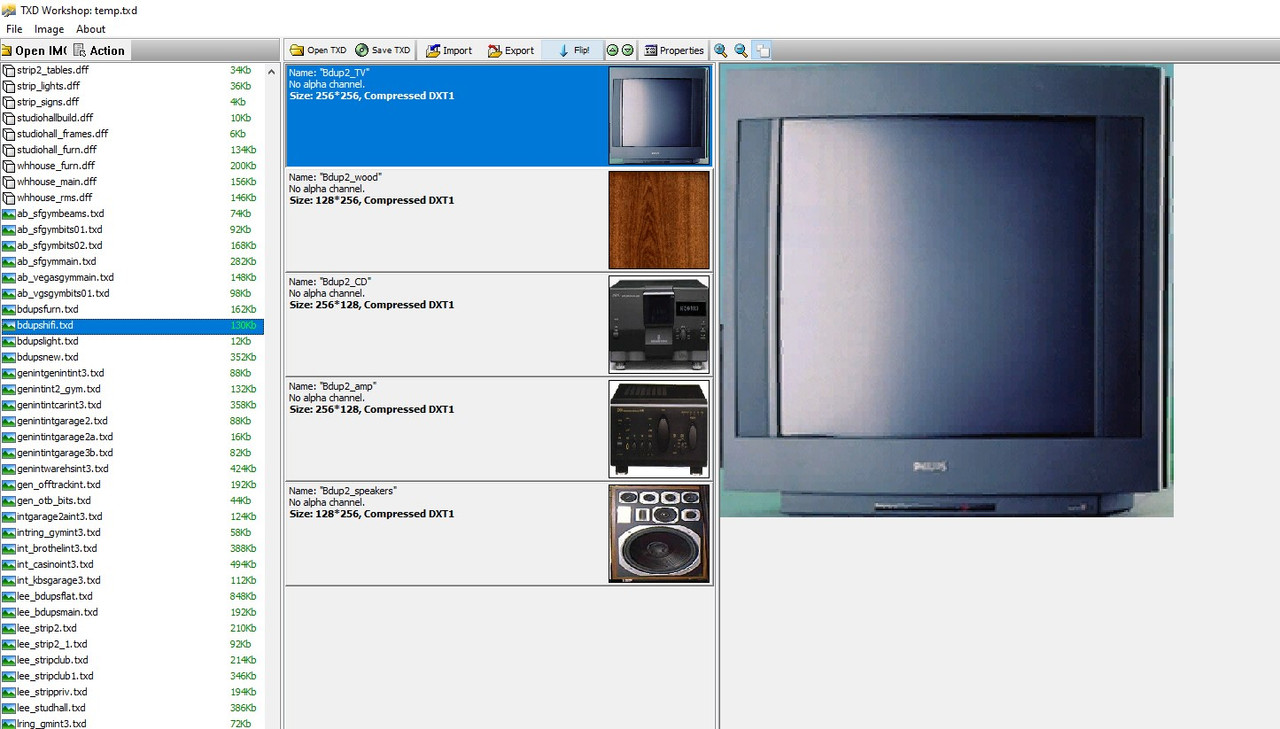Select ab_sfgymbits02.txd entry
This screenshot has height=729, width=1280.
132,246
